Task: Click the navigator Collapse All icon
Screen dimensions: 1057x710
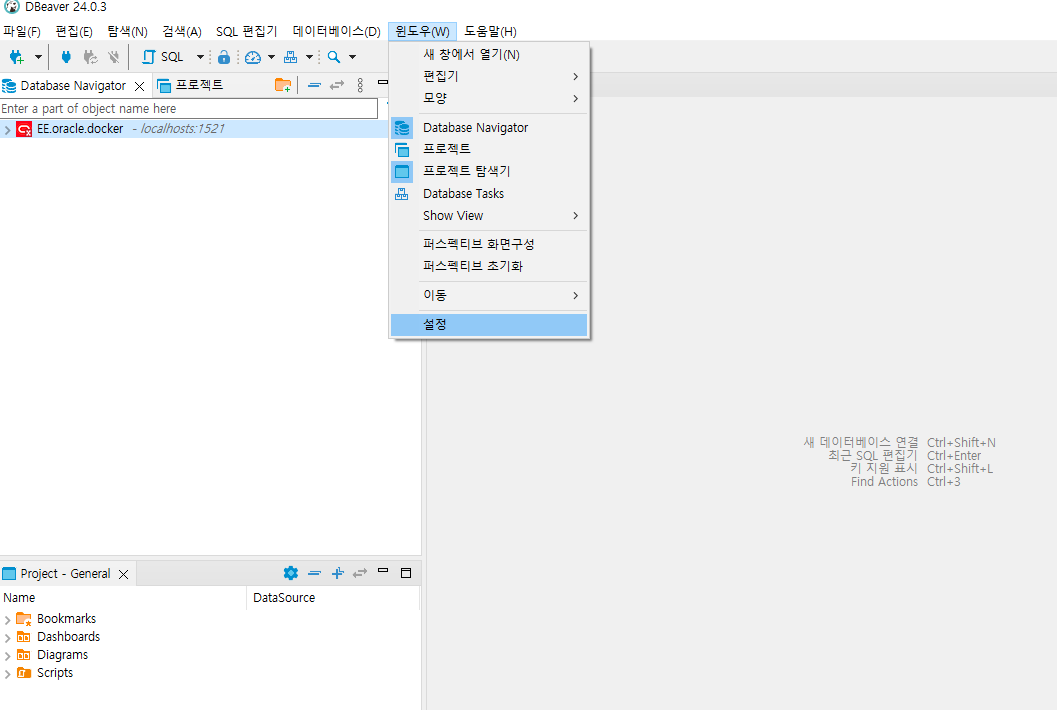Action: [314, 85]
